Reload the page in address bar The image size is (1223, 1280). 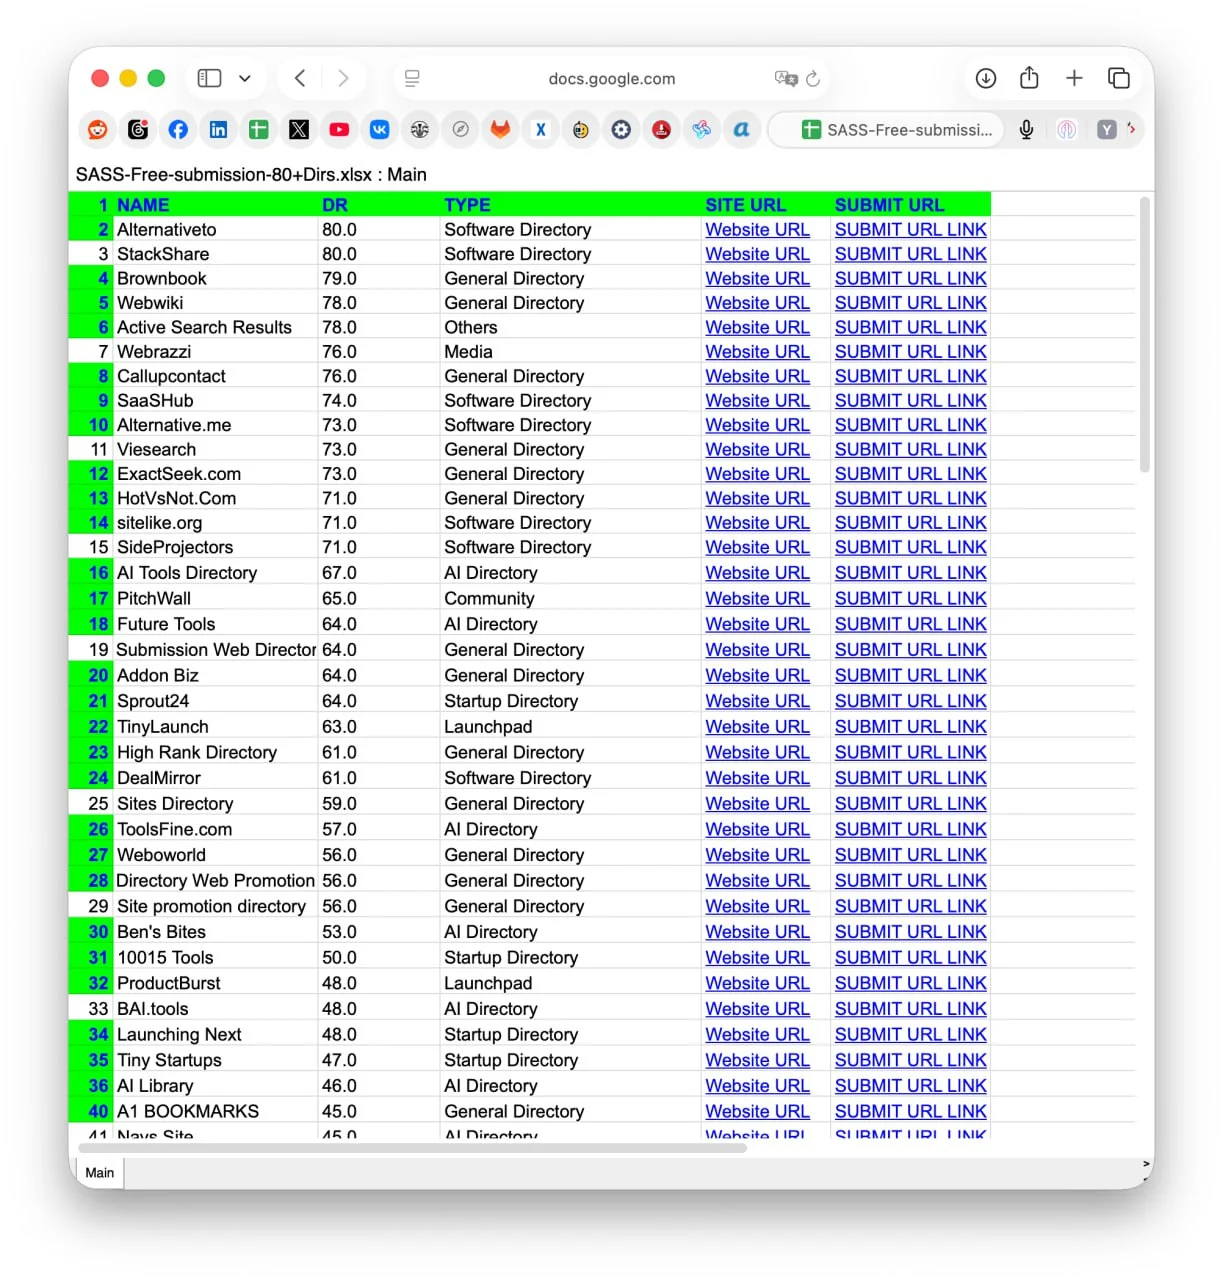pyautogui.click(x=813, y=78)
